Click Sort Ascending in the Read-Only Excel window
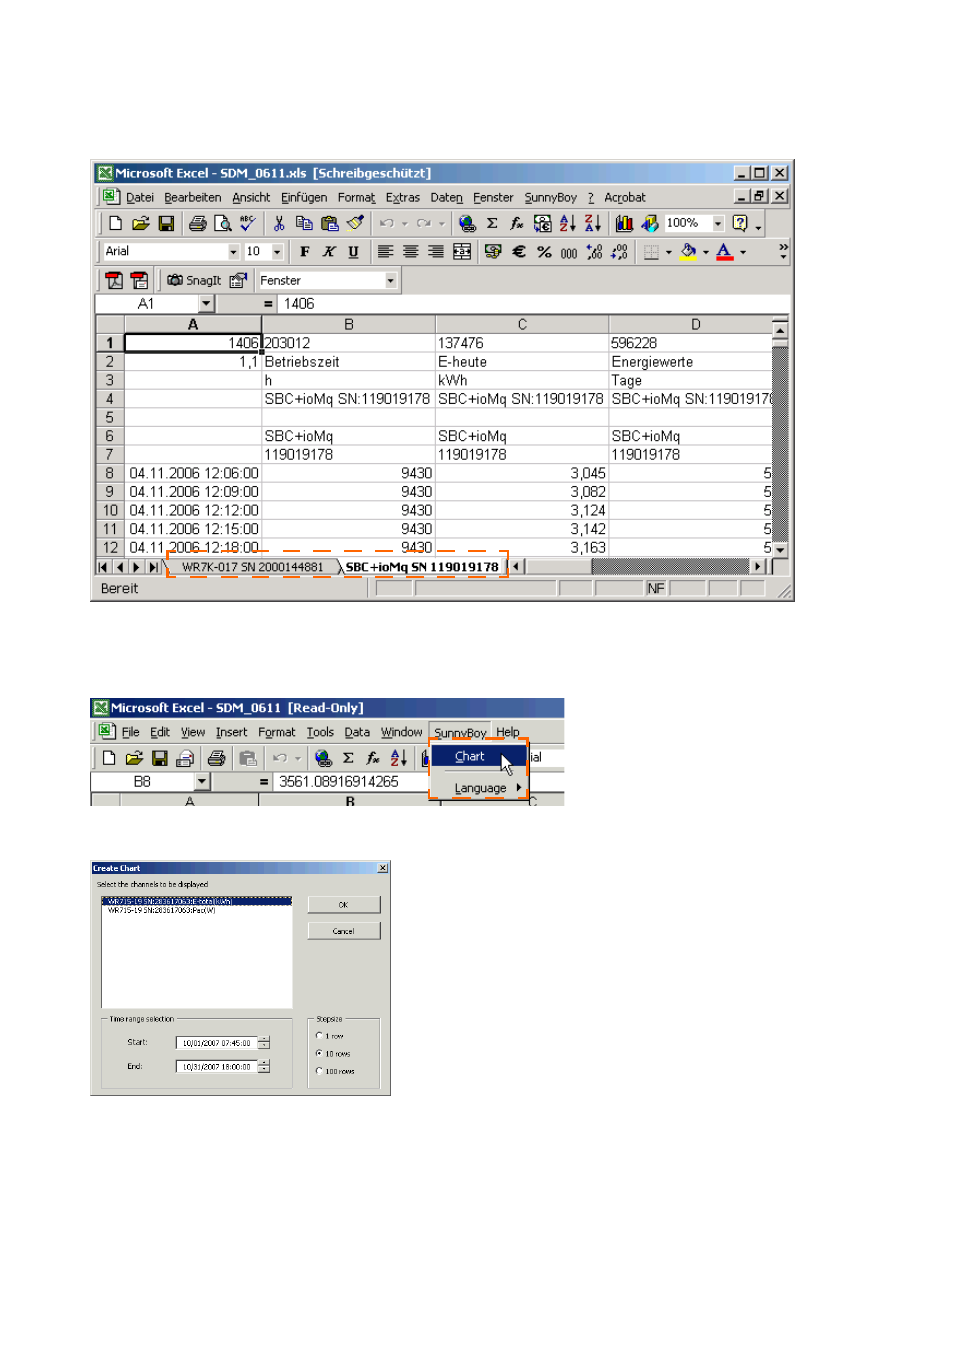The image size is (954, 1351). coord(398,758)
